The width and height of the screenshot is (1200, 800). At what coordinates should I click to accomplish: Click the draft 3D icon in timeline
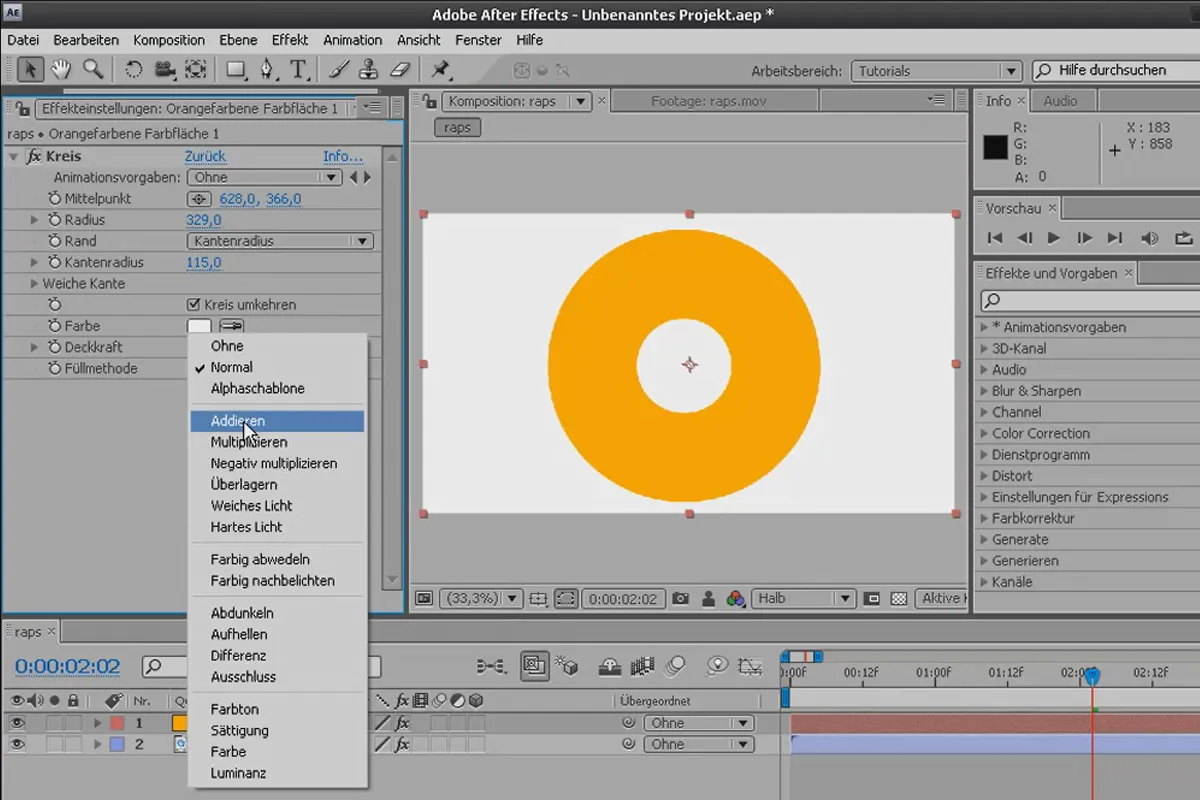568,665
